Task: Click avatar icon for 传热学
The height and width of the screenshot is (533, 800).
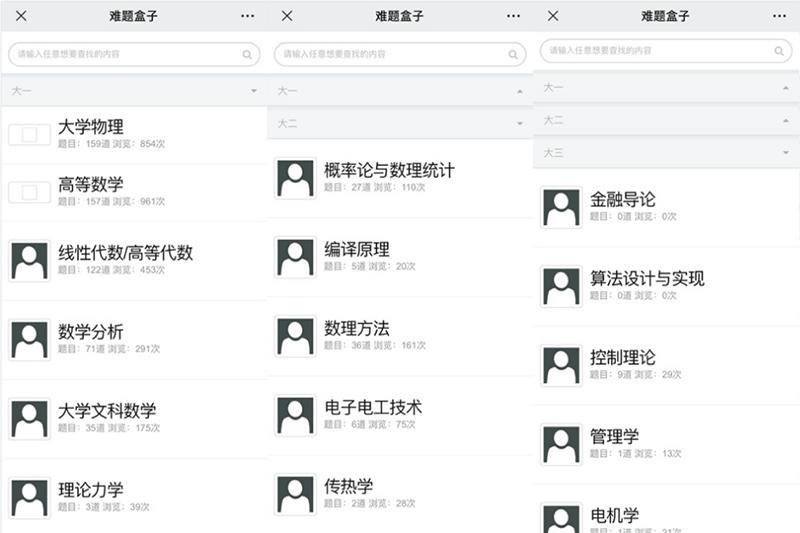Action: click(x=295, y=494)
